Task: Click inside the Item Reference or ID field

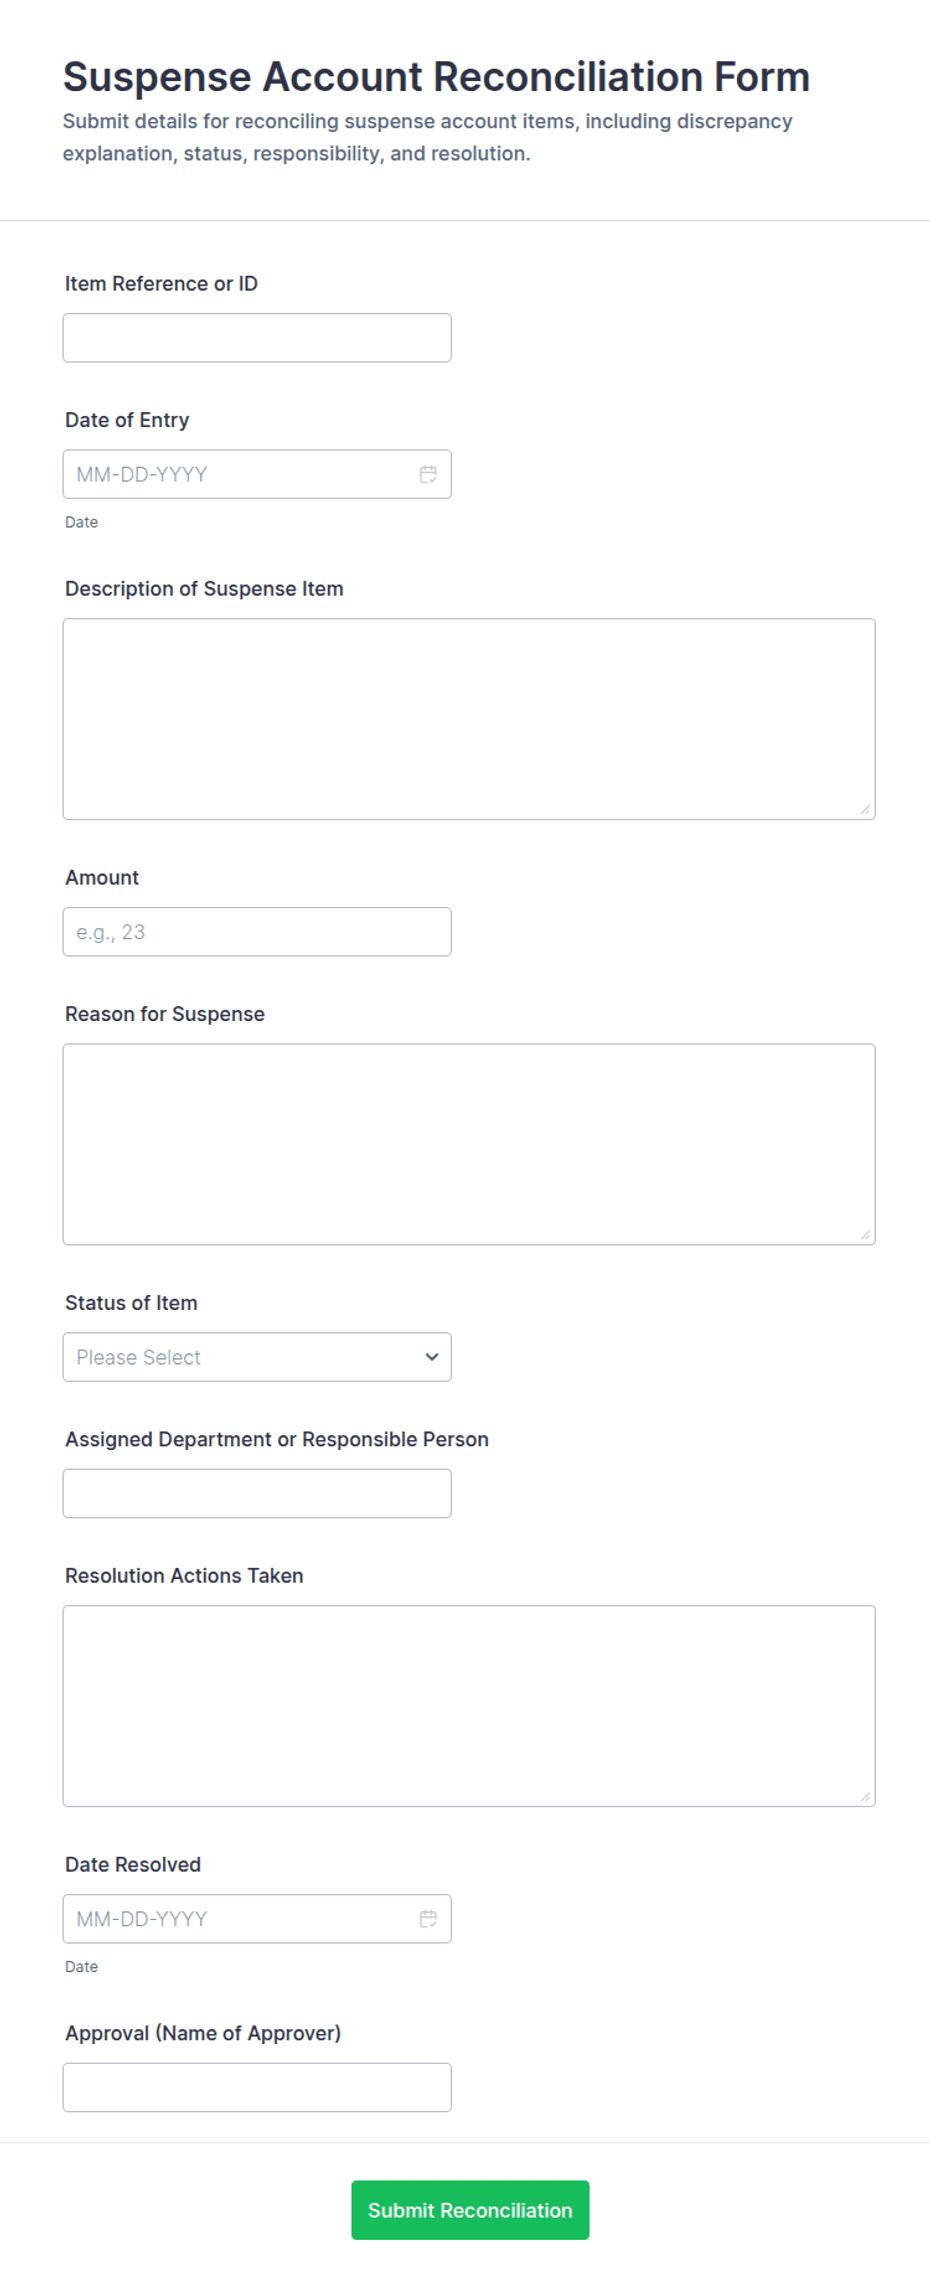Action: click(x=256, y=337)
